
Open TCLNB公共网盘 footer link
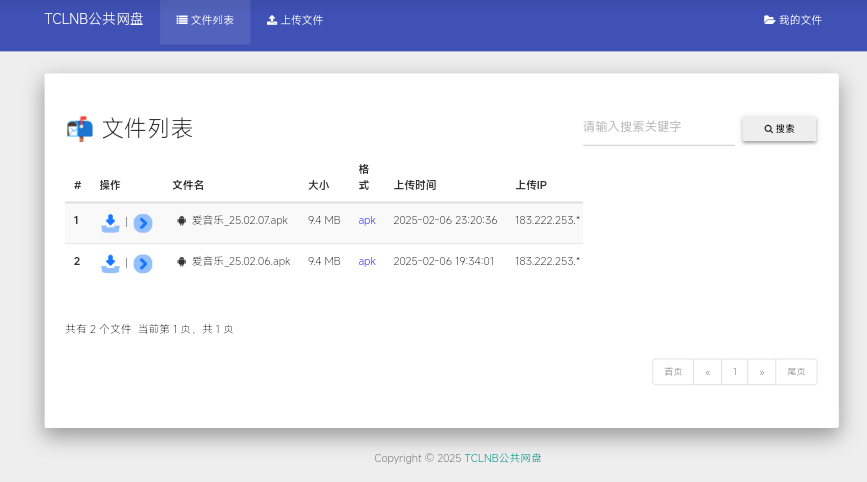[503, 458]
